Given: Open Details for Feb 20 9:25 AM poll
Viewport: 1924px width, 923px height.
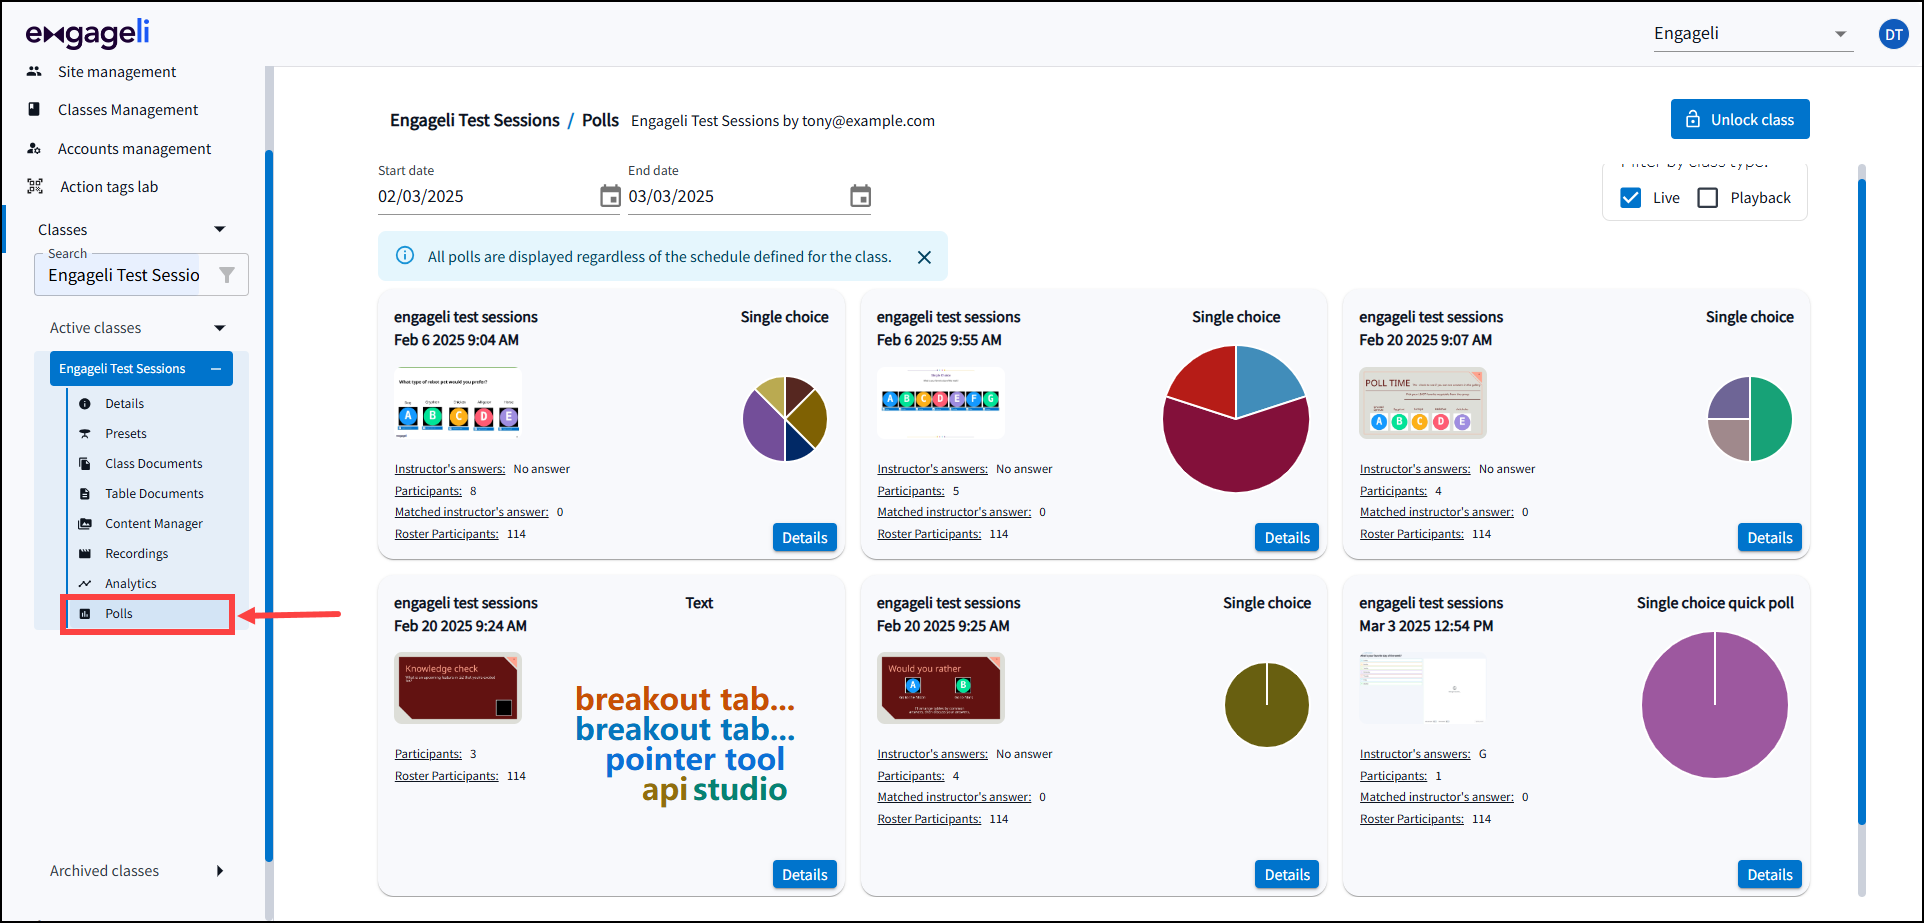Looking at the screenshot, I should pyautogui.click(x=1287, y=875).
